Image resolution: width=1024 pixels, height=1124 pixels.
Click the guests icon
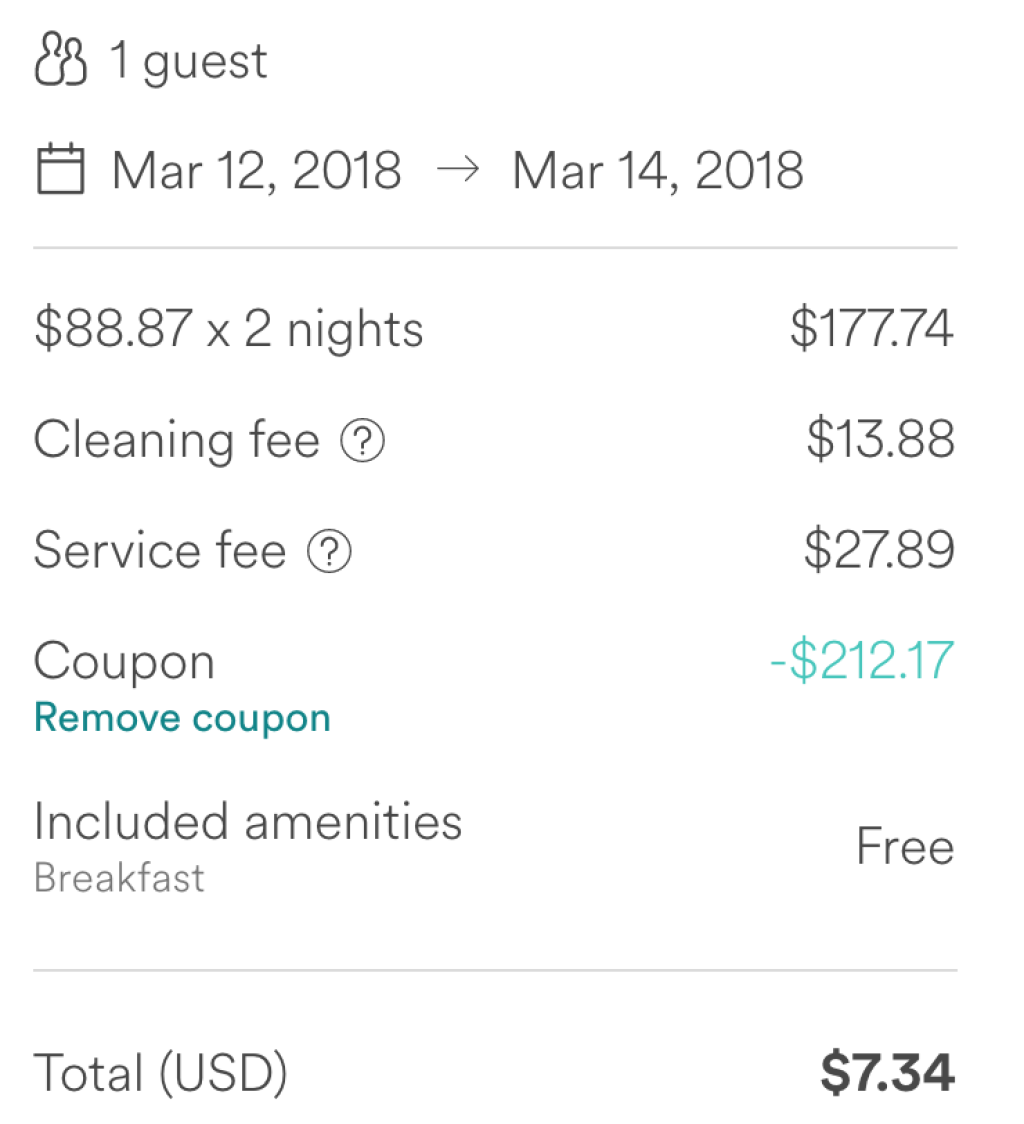coord(60,62)
